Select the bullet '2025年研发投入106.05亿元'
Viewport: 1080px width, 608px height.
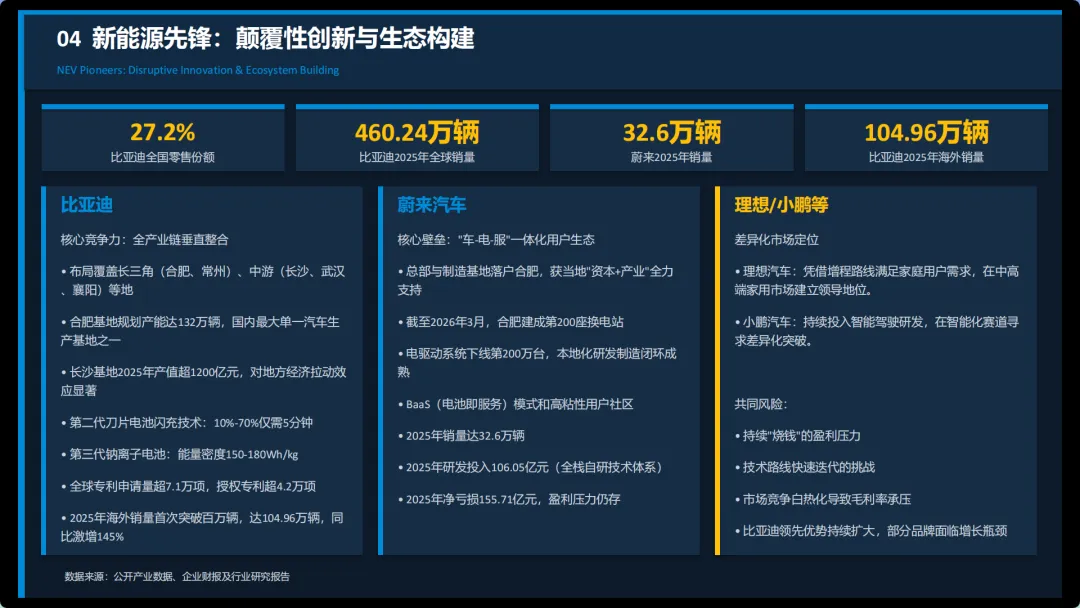[530, 468]
